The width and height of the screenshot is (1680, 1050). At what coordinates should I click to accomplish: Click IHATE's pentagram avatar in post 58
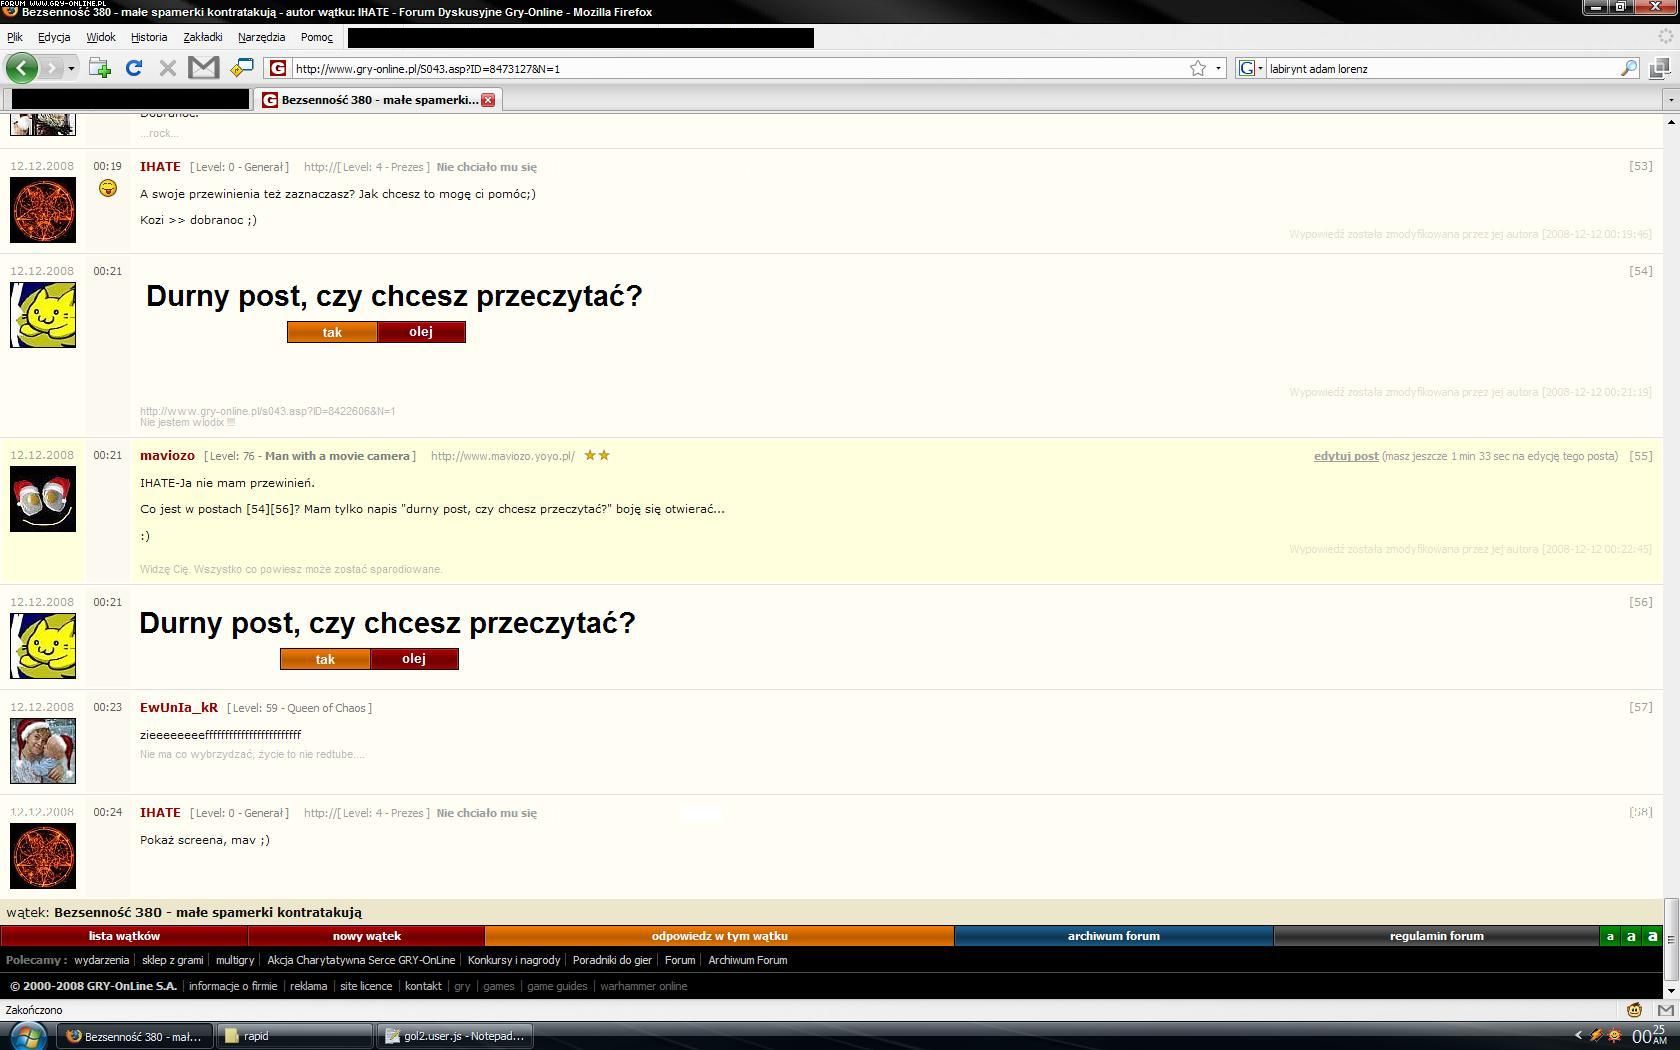43,856
